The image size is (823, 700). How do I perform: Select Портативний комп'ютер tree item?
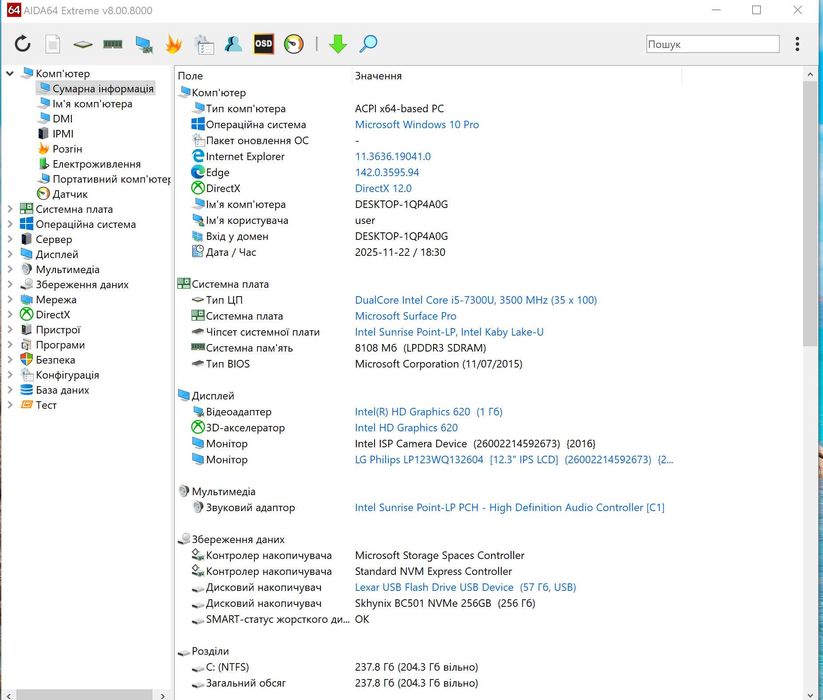pos(111,179)
